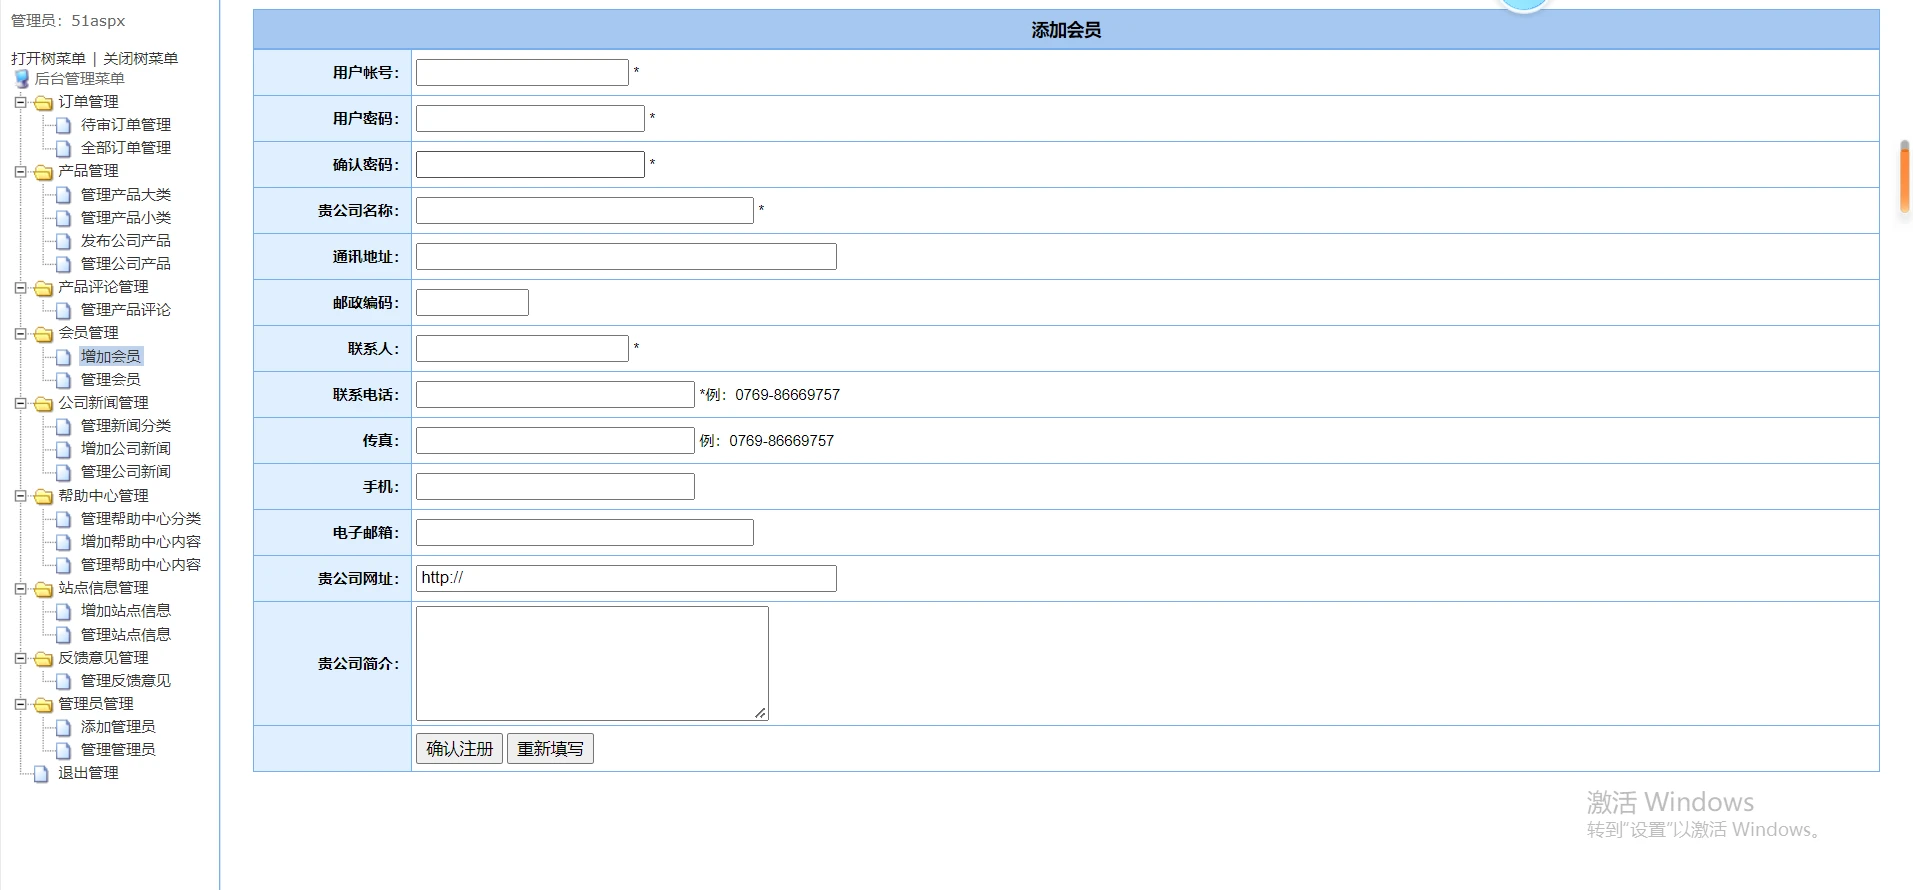The width and height of the screenshot is (1913, 890).
Task: Select 增加会员 in the tree
Action: click(111, 356)
